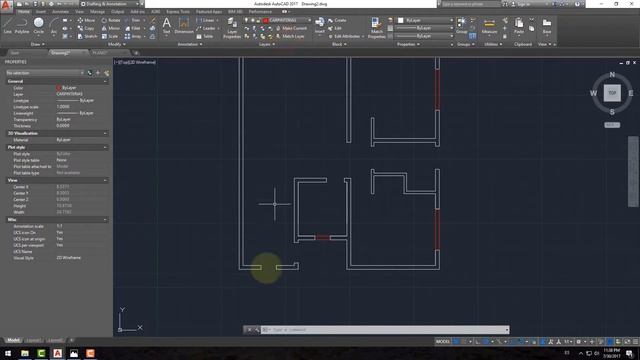Open the Manage ribbon tab
640x360 pixels.
click(x=97, y=11)
